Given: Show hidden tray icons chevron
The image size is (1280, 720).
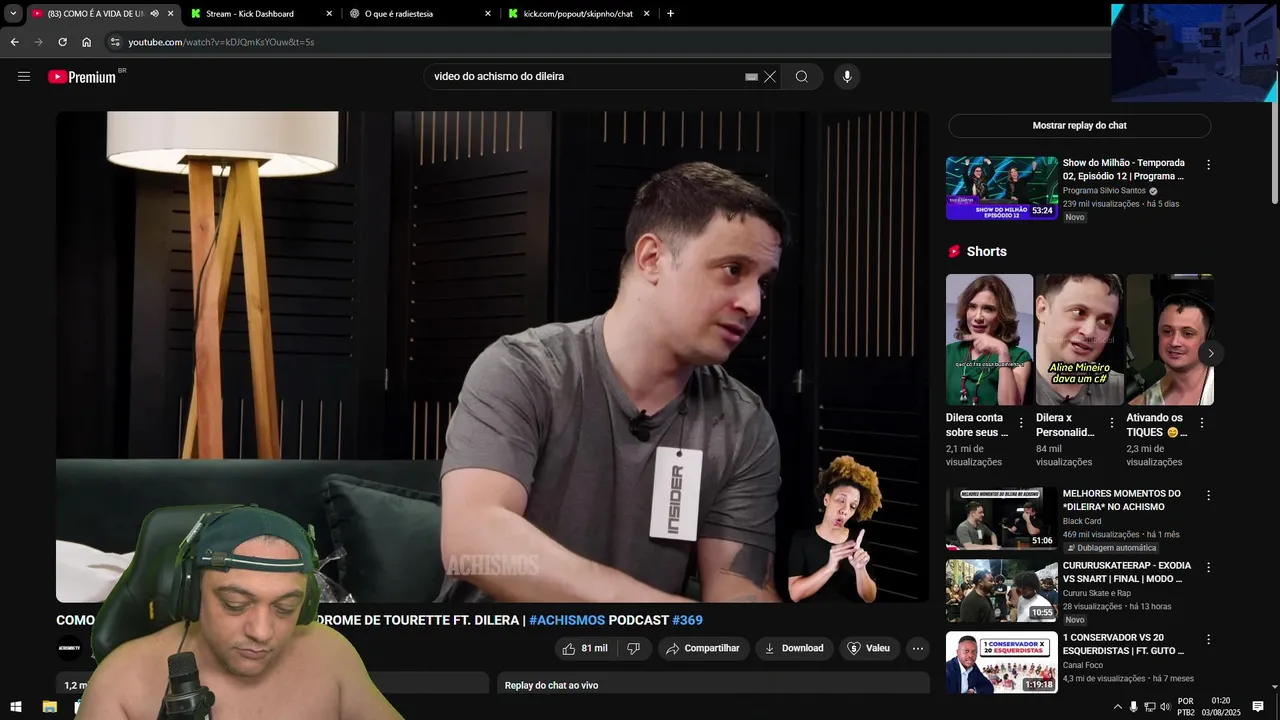Looking at the screenshot, I should tap(1117, 707).
